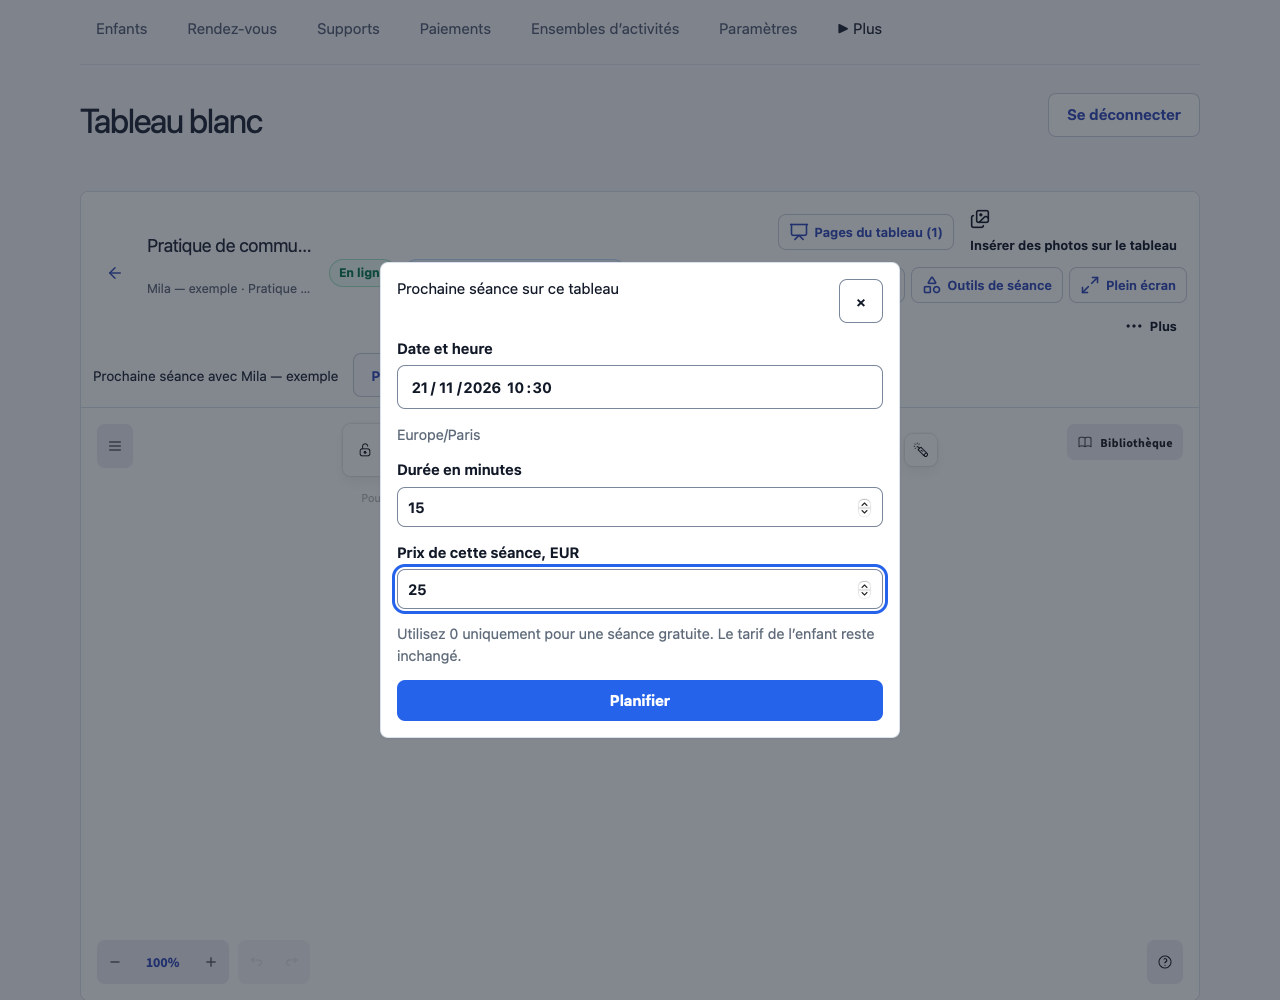The image size is (1280, 1000).
Task: Click the Date et heure input field
Action: 640,387
